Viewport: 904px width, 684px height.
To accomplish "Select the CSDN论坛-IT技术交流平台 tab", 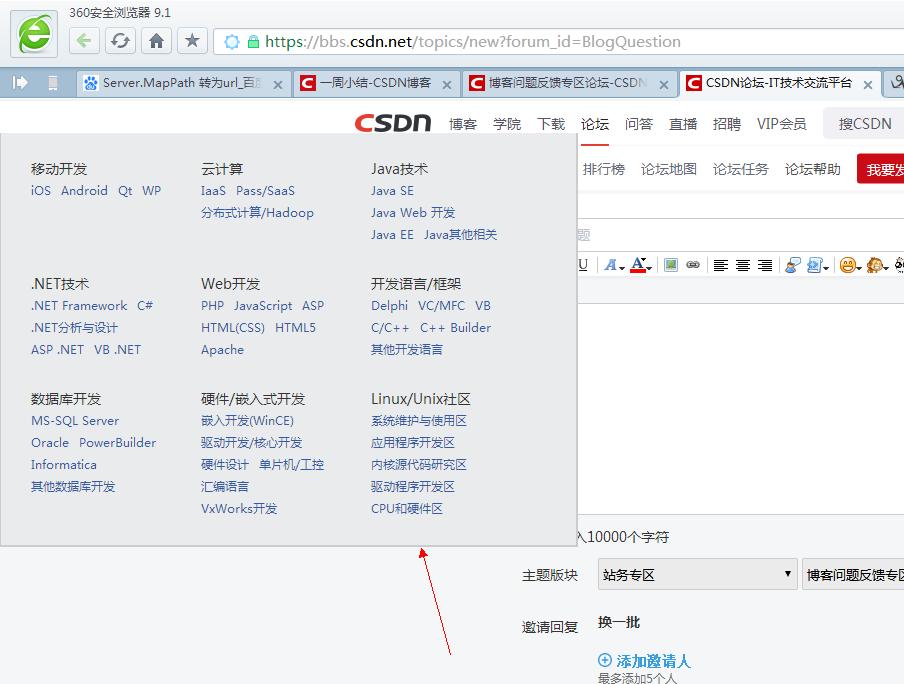I will pos(778,83).
